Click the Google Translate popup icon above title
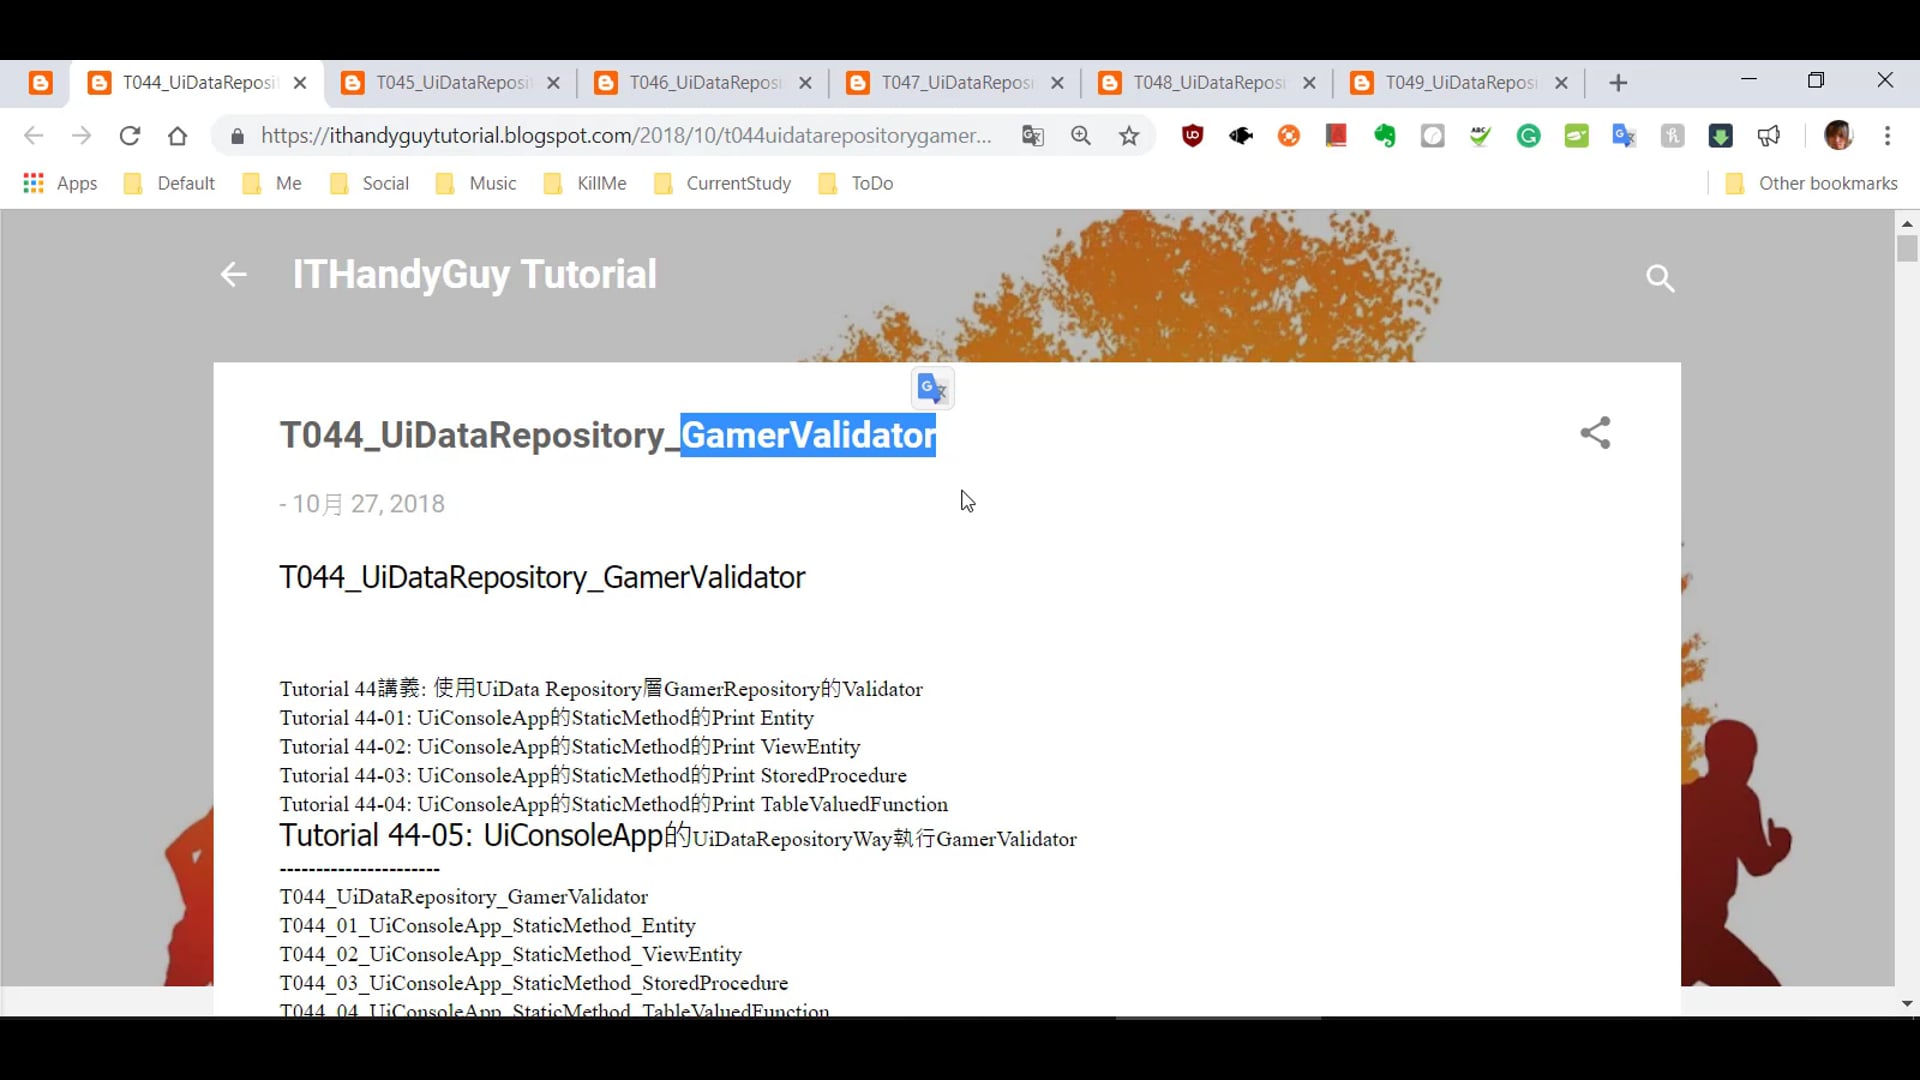1920x1080 pixels. point(932,388)
